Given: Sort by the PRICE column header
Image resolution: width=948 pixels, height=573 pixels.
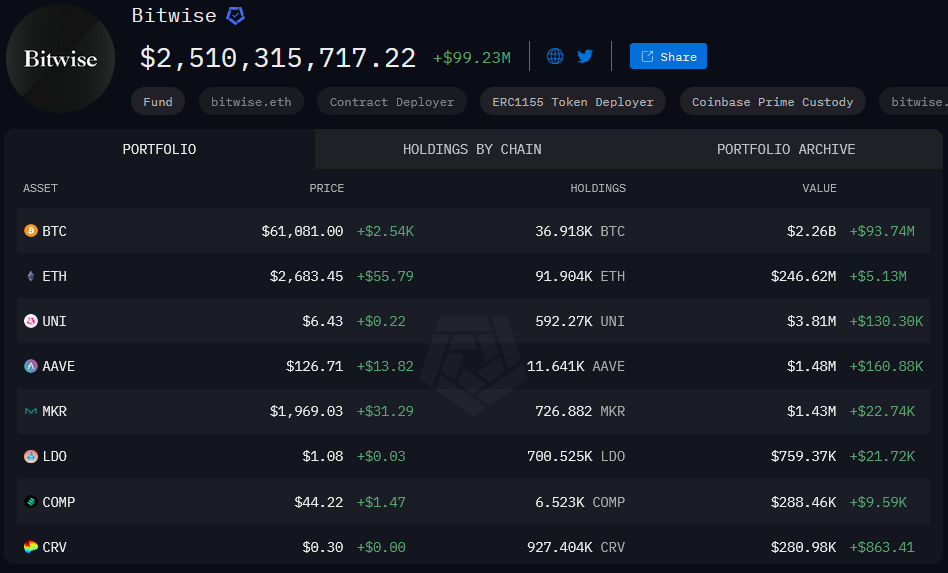Looking at the screenshot, I should (326, 188).
